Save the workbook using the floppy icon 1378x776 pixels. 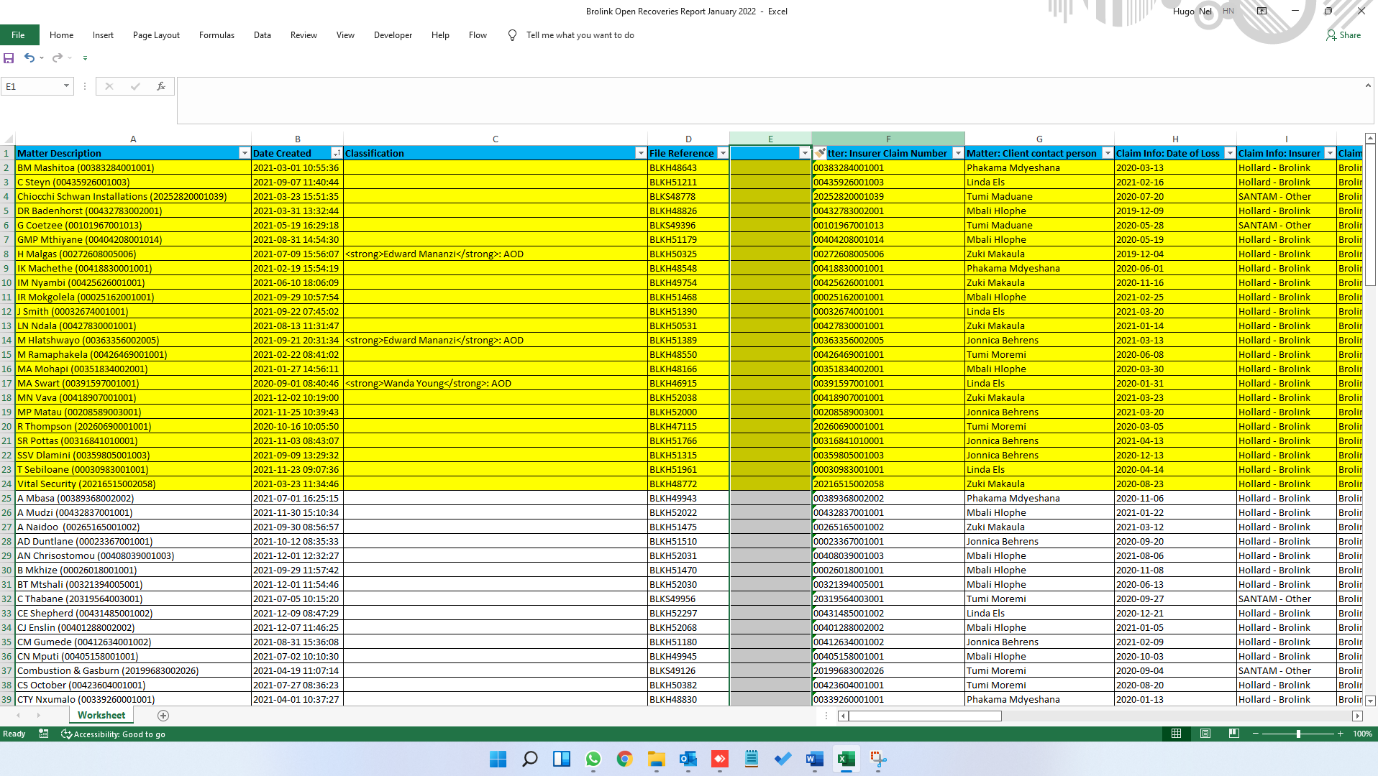pos(9,58)
